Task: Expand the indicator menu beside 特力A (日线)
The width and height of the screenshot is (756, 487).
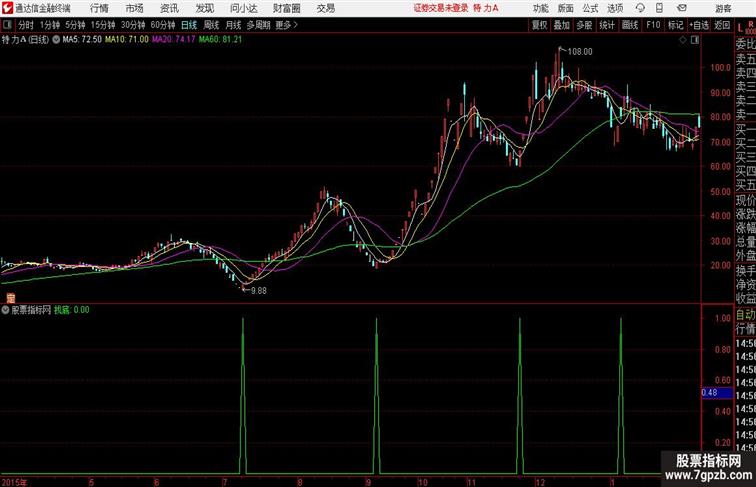Action: pyautogui.click(x=56, y=40)
